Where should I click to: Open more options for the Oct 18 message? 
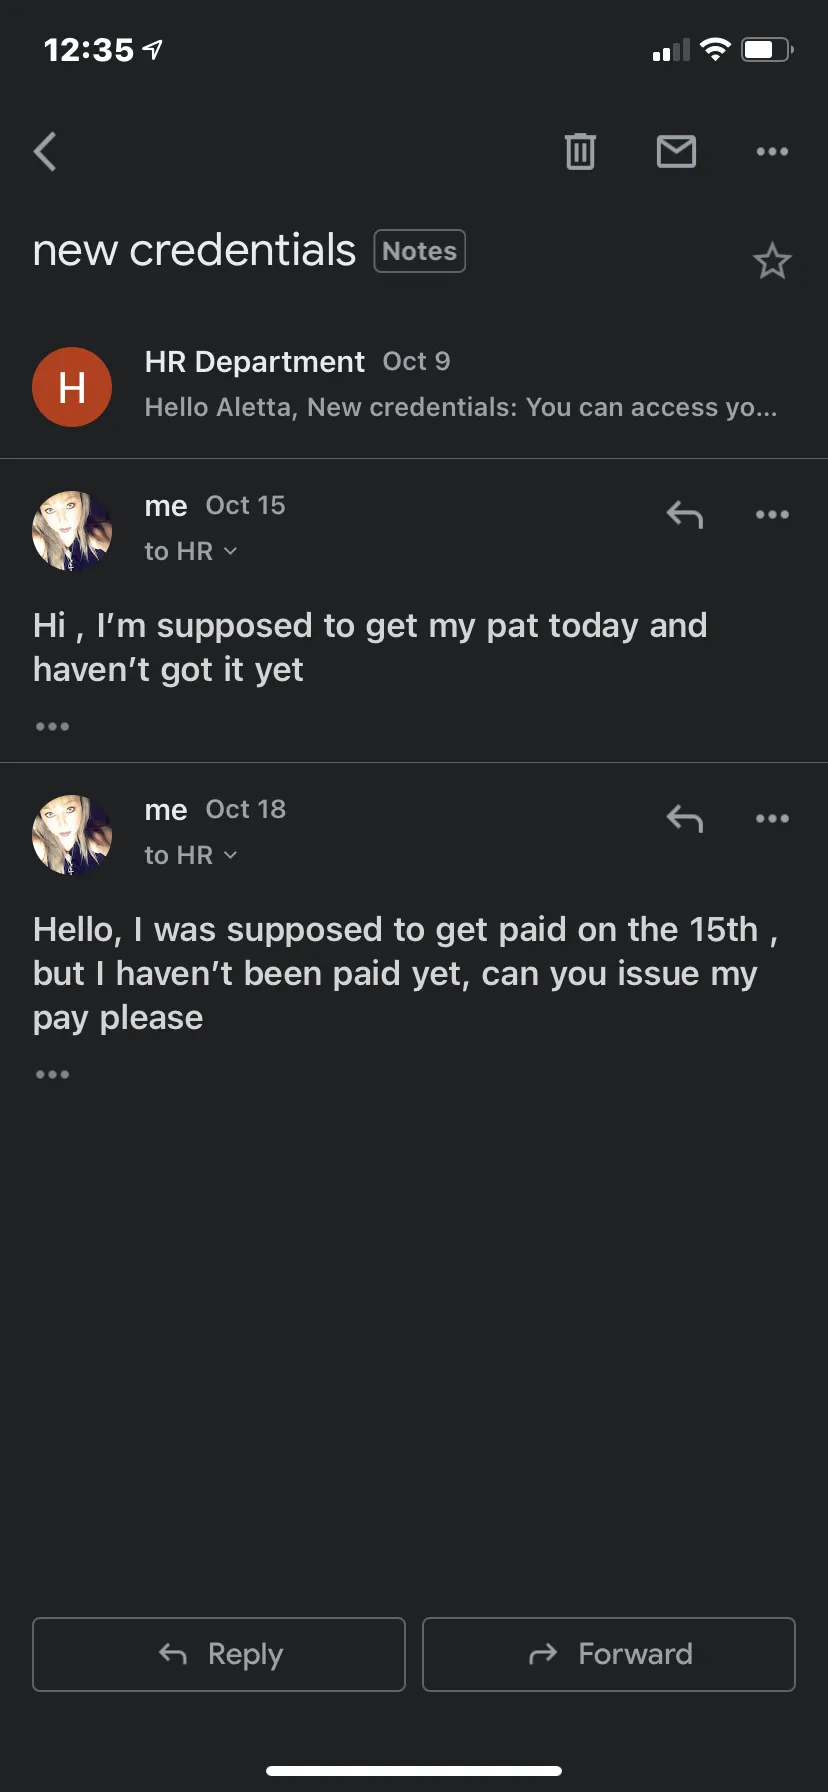(x=772, y=819)
